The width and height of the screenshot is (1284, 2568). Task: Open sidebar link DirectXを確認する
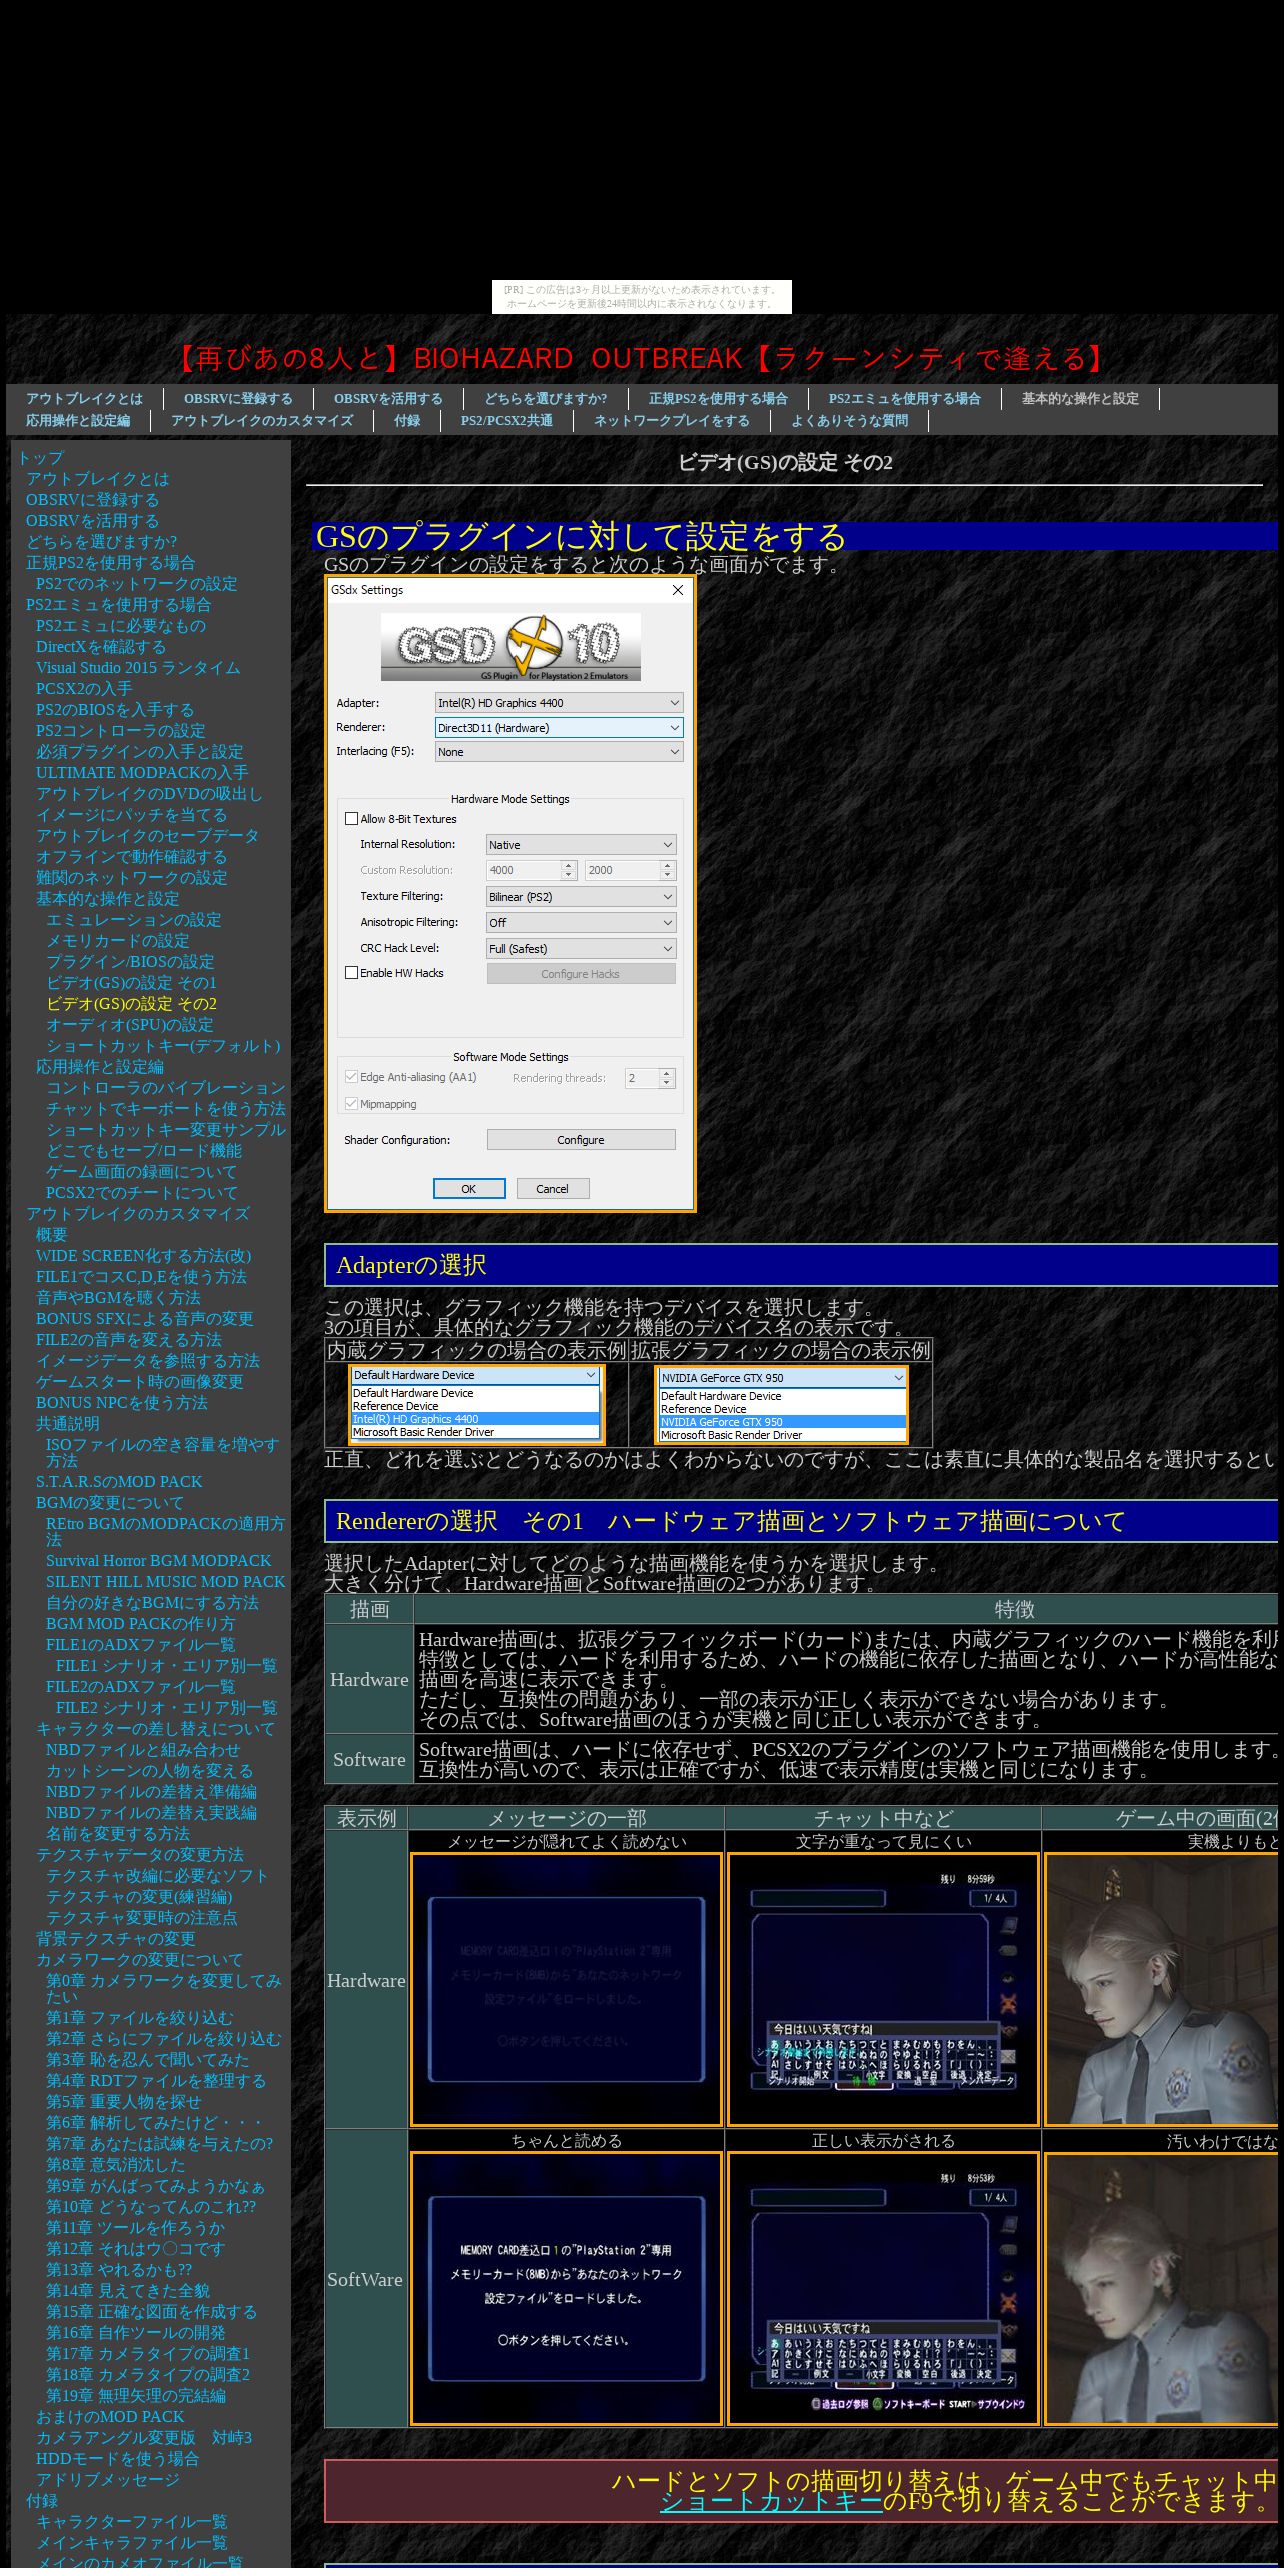coord(101,647)
